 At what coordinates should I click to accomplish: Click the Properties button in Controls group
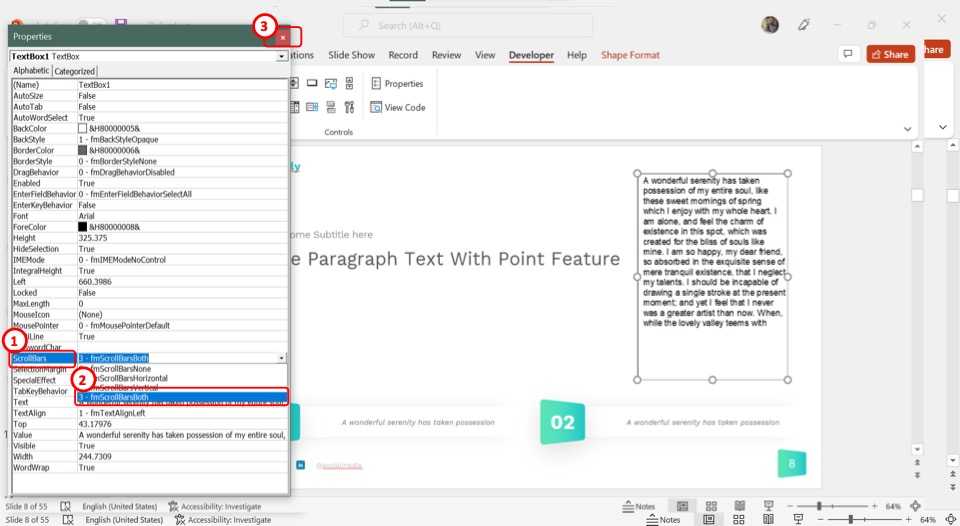tap(397, 84)
